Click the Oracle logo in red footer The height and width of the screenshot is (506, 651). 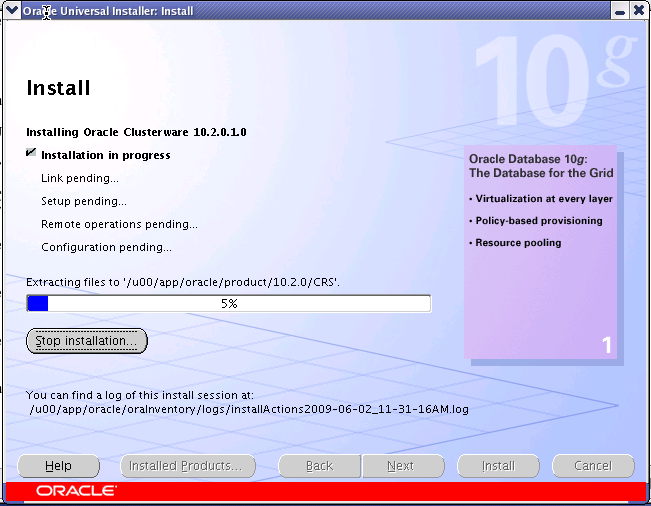click(76, 491)
